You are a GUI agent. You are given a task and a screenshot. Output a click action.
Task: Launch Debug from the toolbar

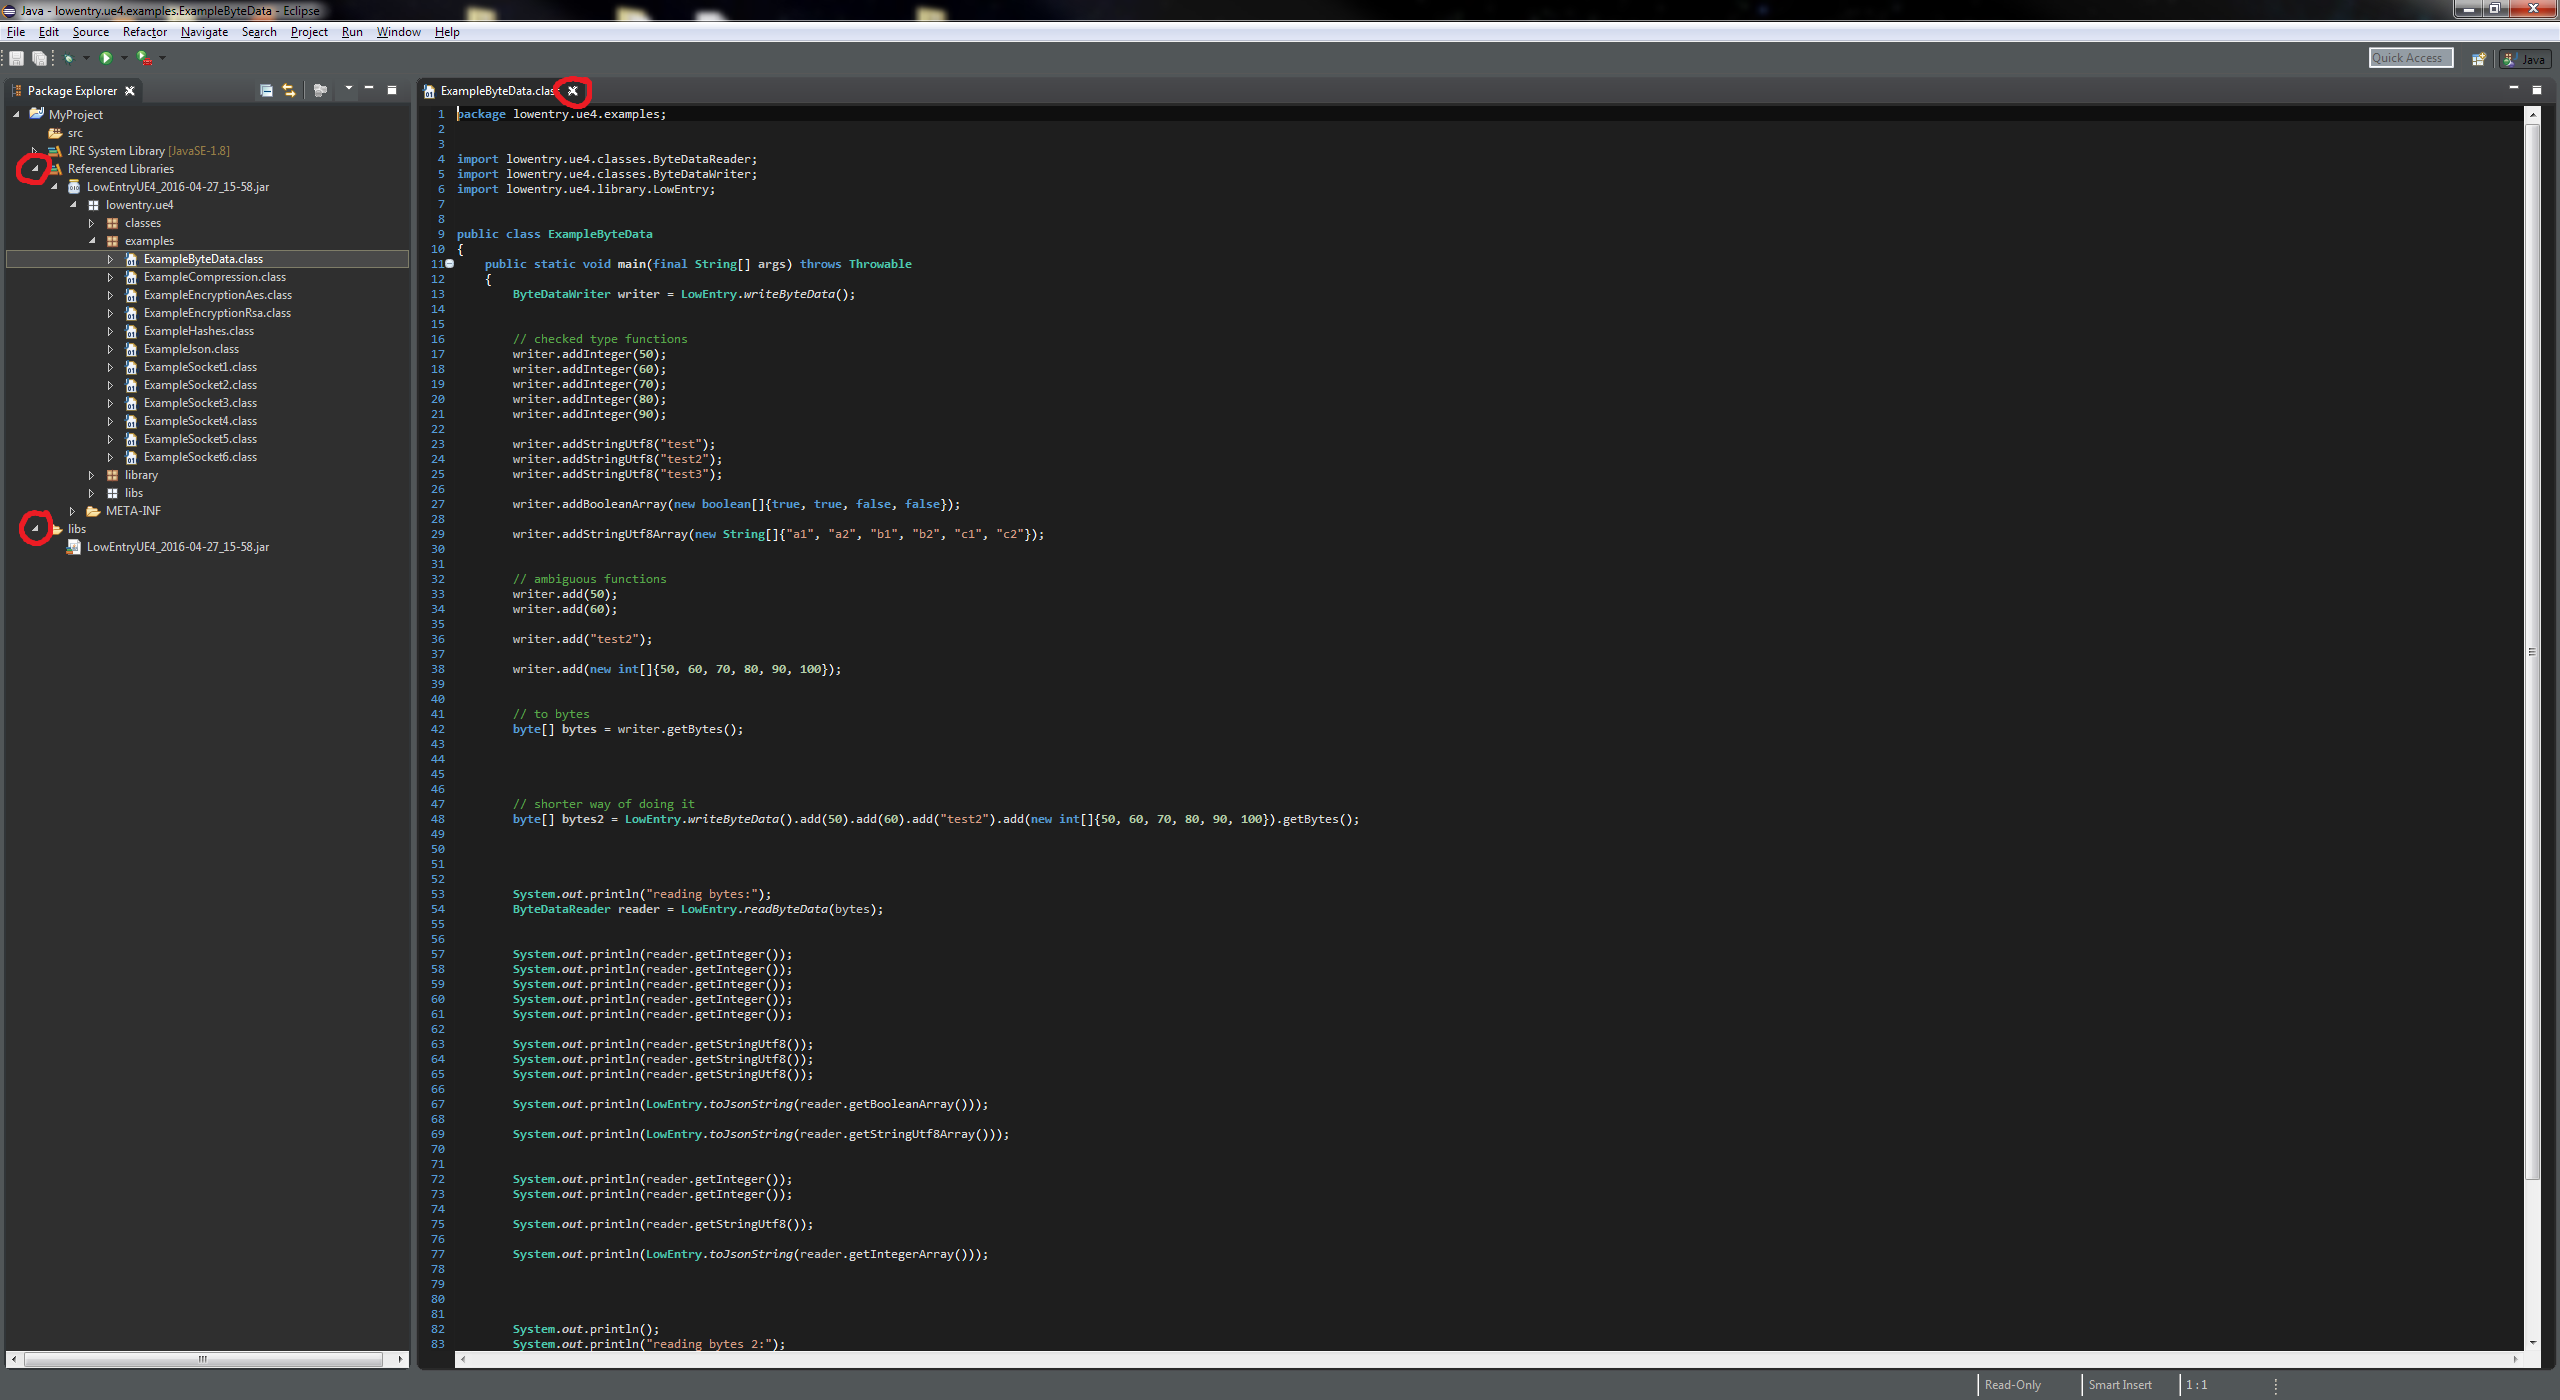[69, 58]
